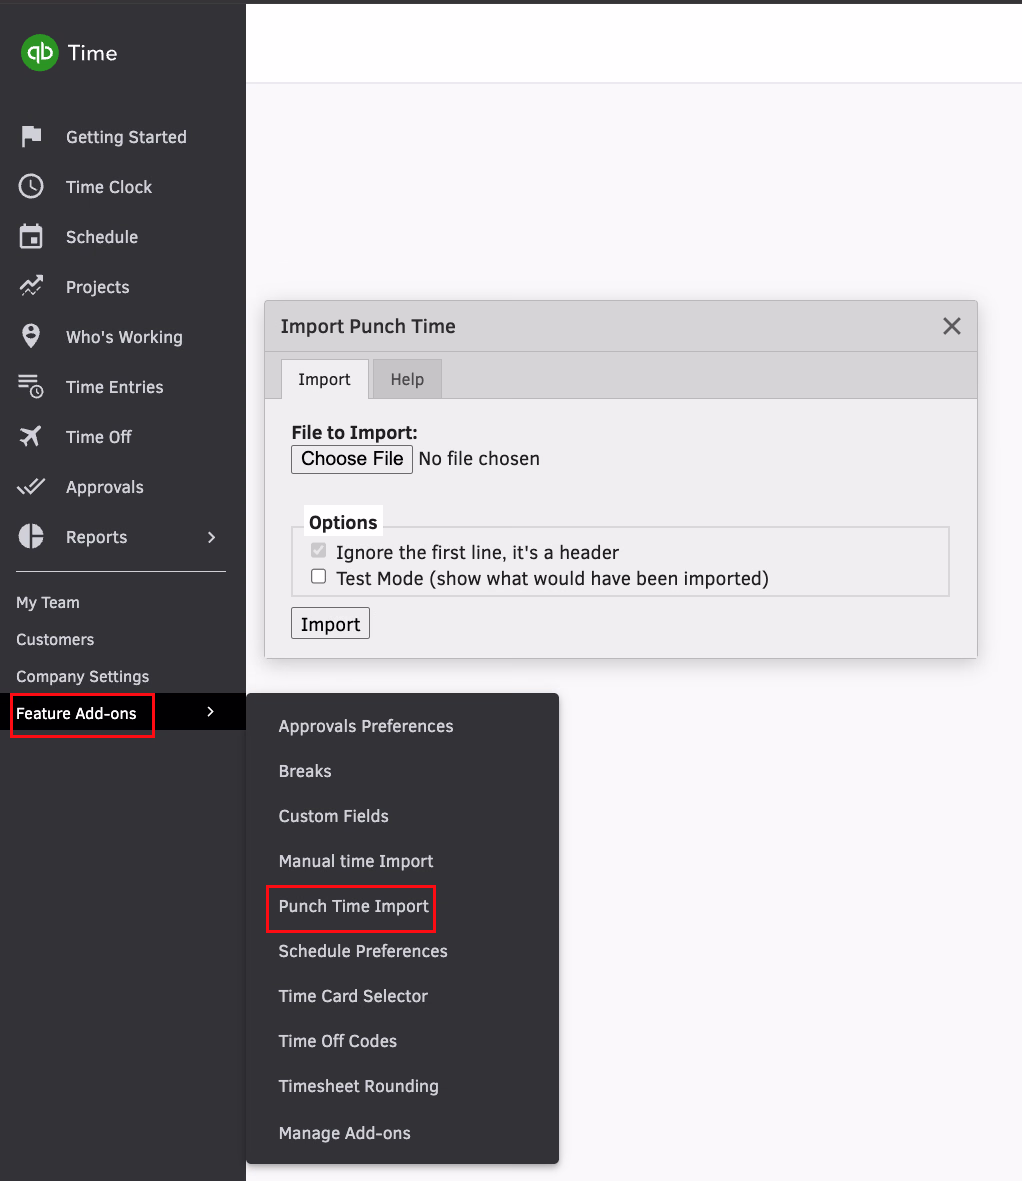Click the Feature Add-ons sidebar label

point(76,713)
